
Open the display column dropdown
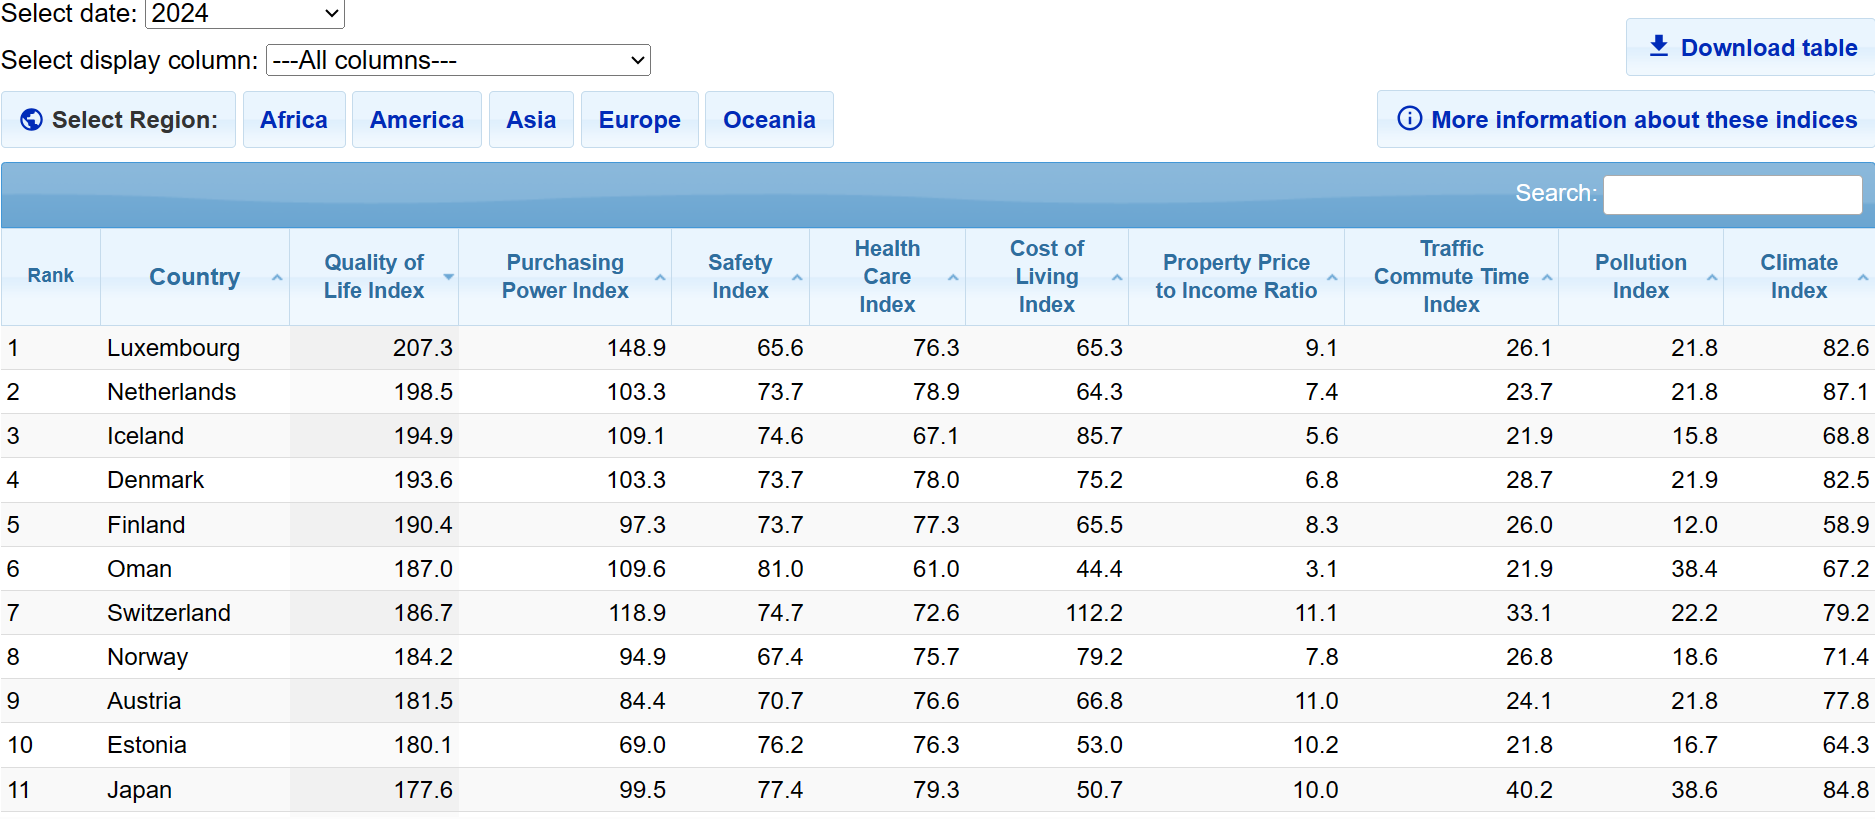(x=458, y=61)
